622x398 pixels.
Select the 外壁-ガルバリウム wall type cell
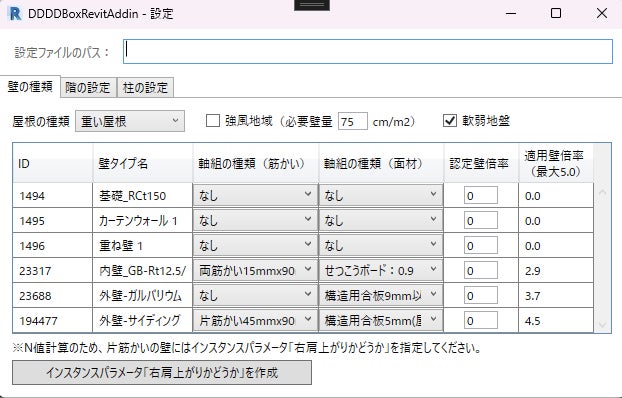[142, 295]
